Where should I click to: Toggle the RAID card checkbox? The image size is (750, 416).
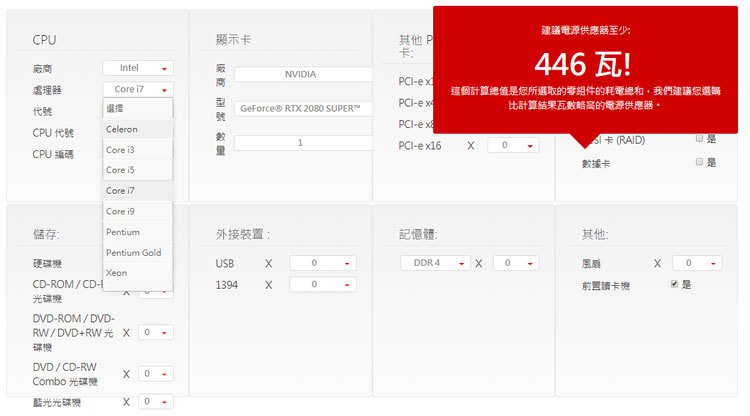[699, 138]
